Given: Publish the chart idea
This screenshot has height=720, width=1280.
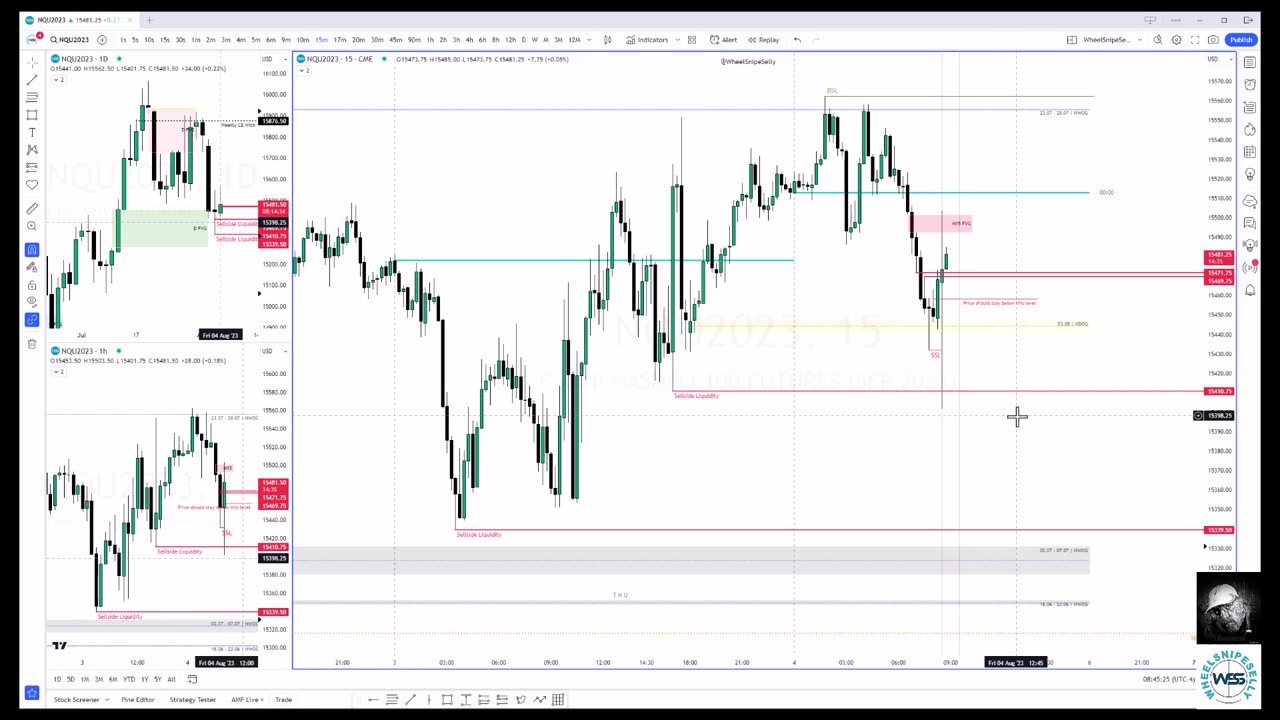Looking at the screenshot, I should (x=1241, y=40).
